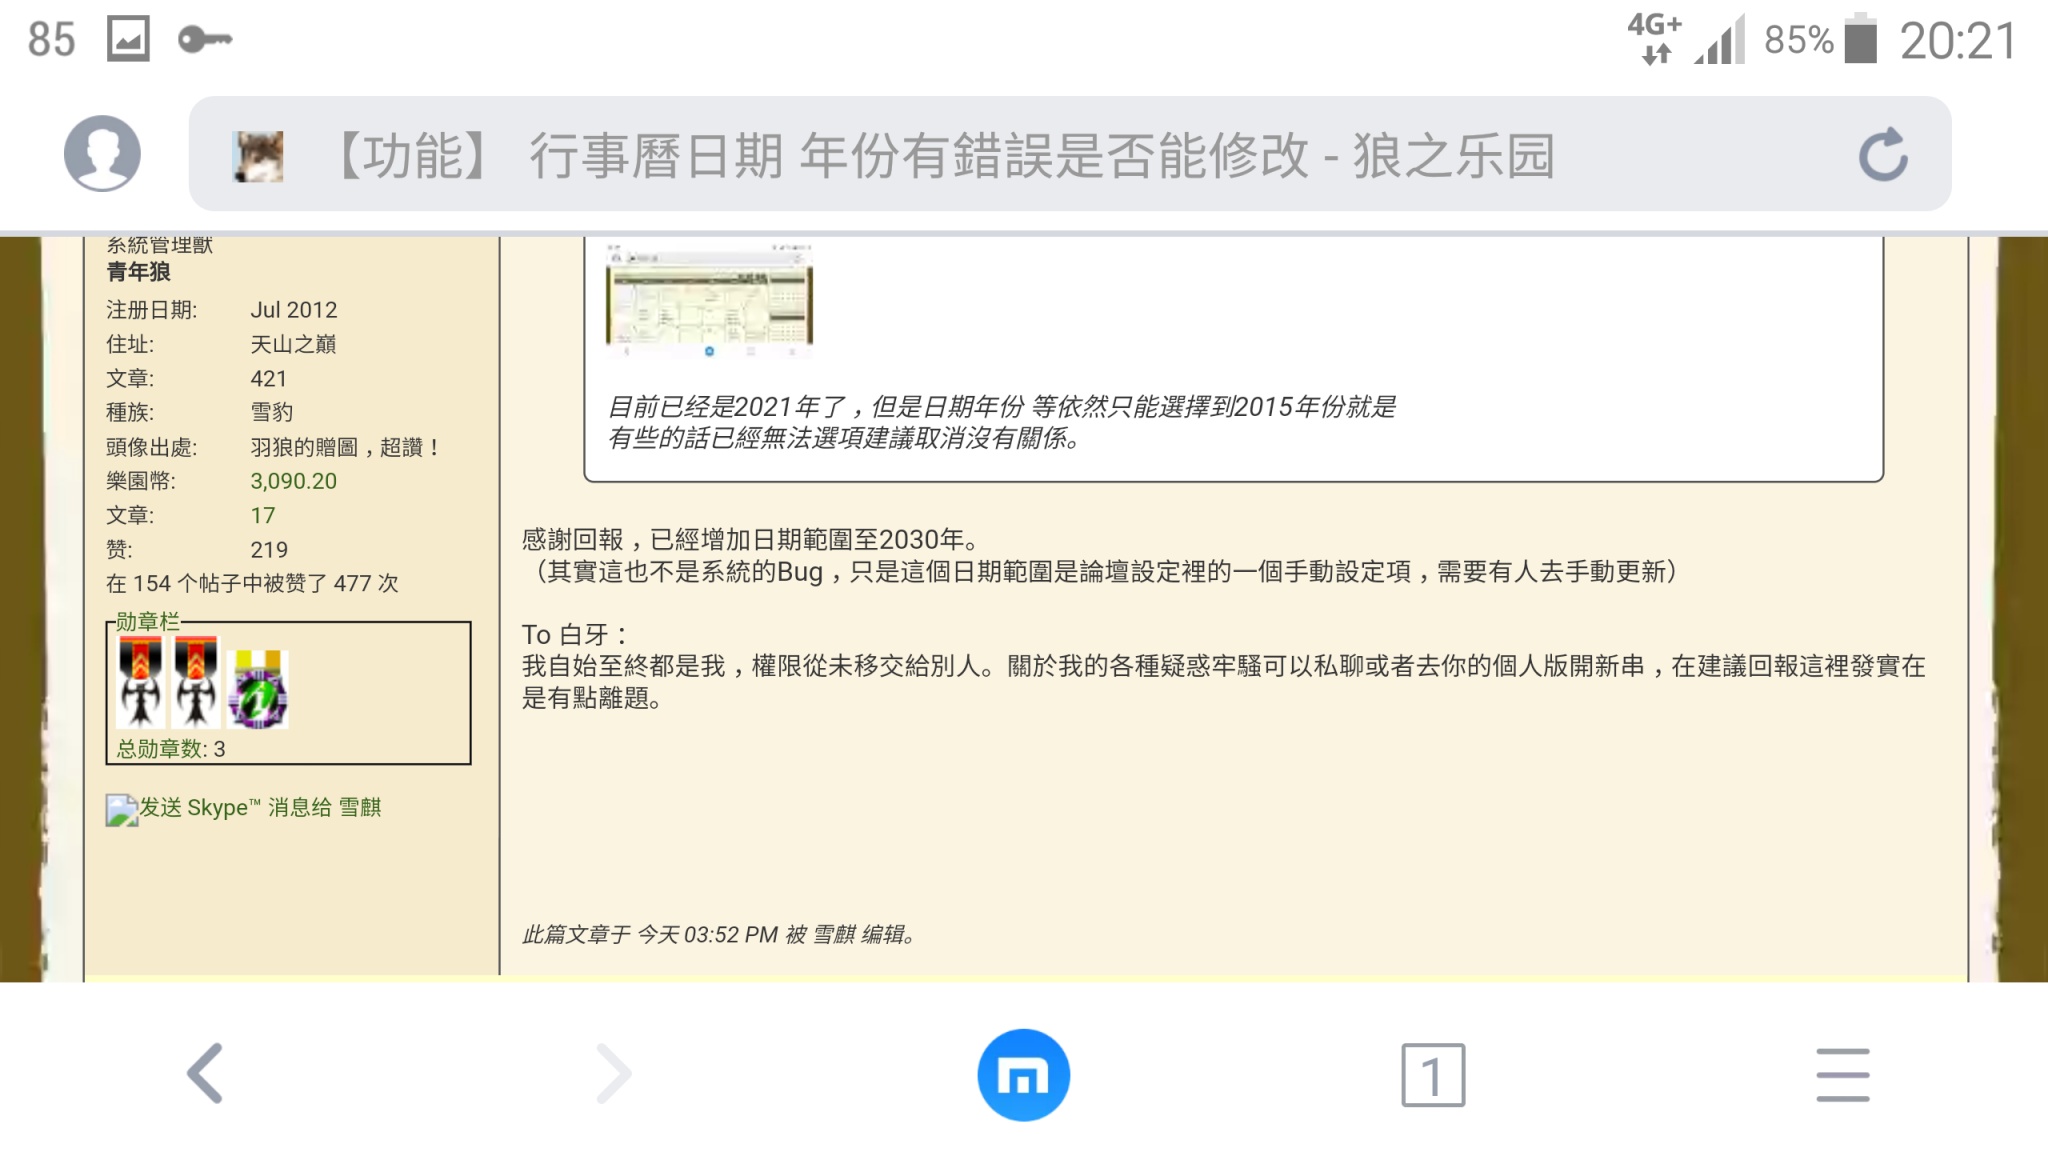2048x1152 pixels.
Task: Focus the address bar page title
Action: 940,156
